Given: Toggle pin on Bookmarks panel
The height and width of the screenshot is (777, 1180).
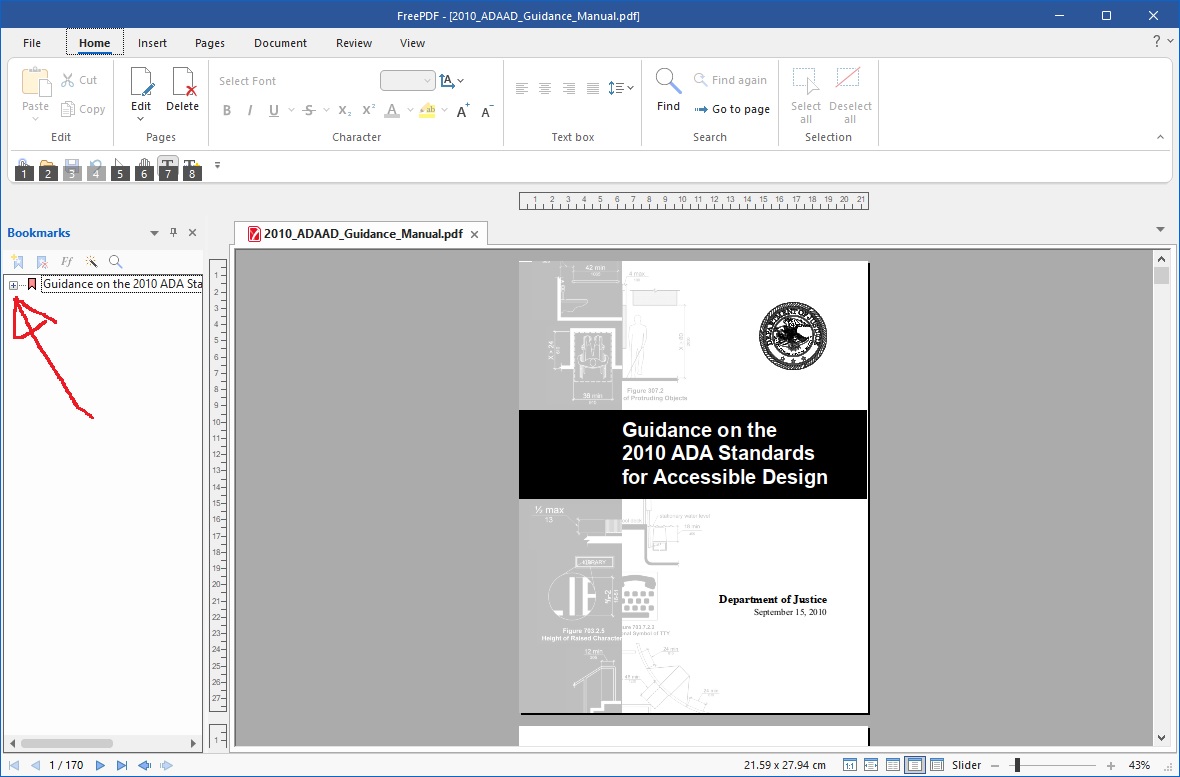Looking at the screenshot, I should [x=173, y=233].
